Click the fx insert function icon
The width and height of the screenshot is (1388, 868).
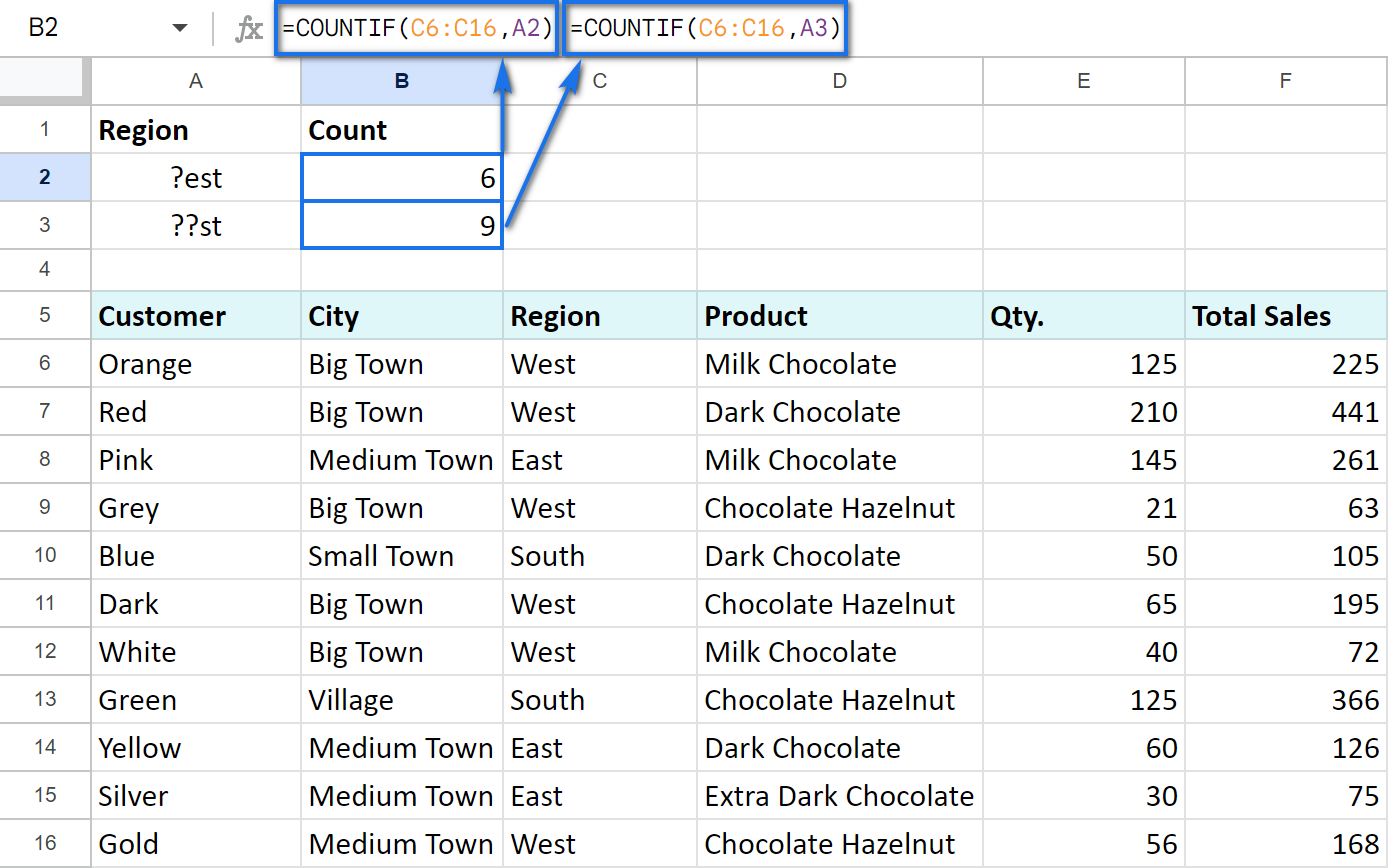[252, 27]
